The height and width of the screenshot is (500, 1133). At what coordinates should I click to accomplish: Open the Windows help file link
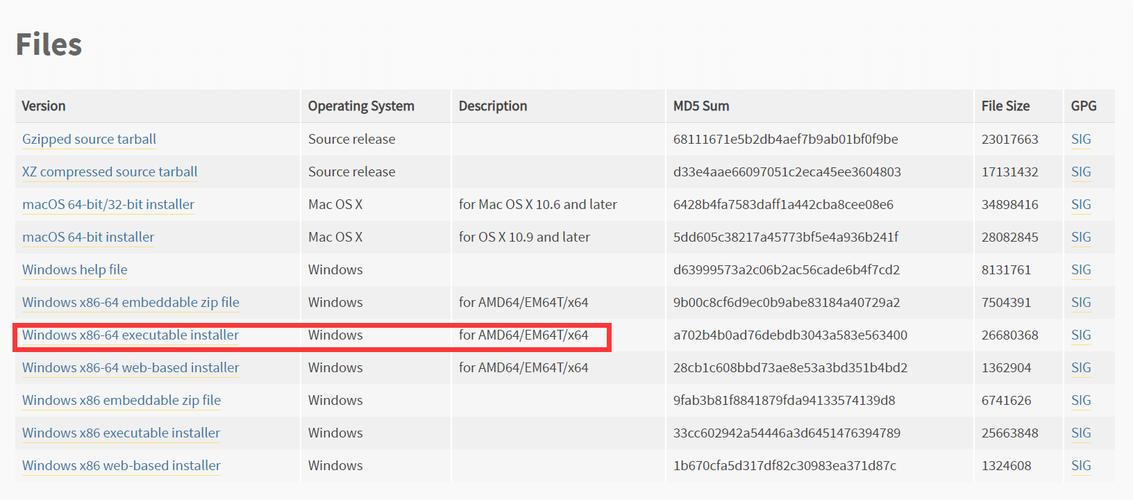tap(74, 270)
